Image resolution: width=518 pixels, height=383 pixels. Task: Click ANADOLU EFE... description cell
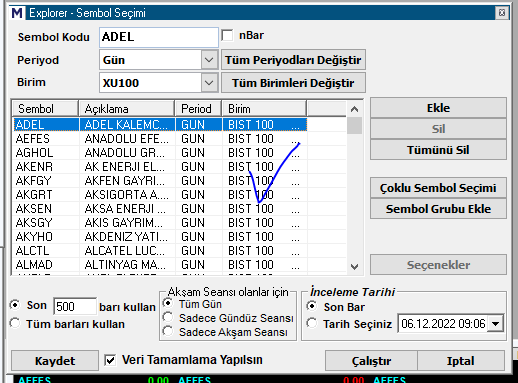127,139
